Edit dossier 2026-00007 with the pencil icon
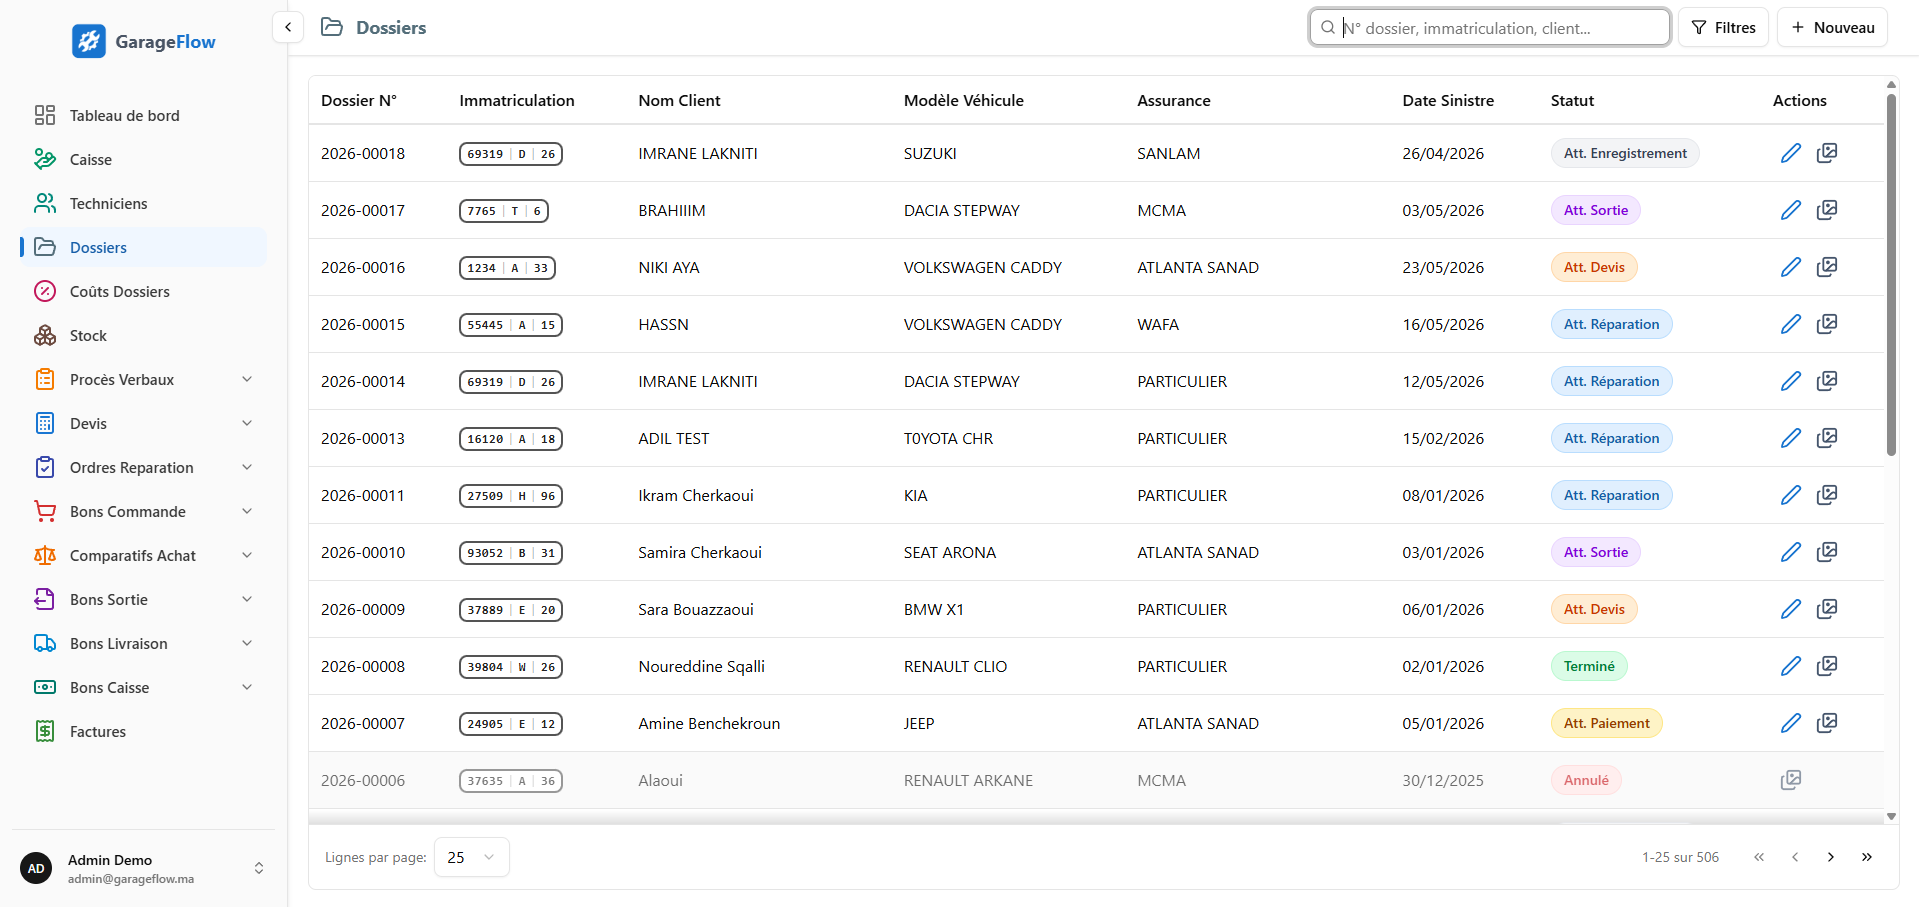Screen dimensions: 1919x907 pos(1791,723)
